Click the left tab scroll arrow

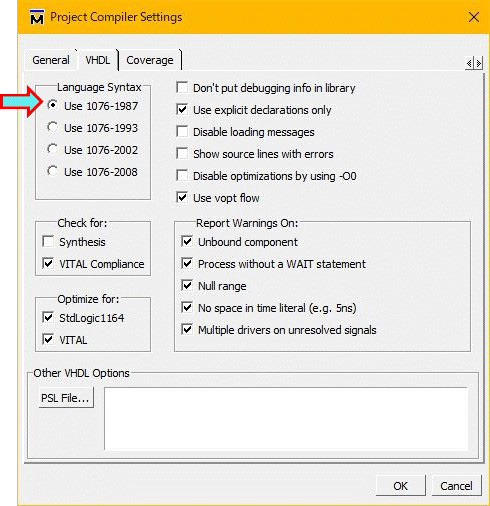pos(469,63)
